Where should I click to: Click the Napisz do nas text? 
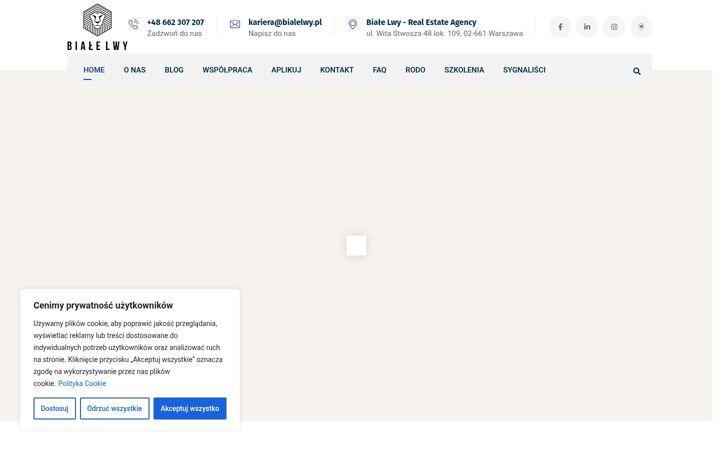(272, 34)
